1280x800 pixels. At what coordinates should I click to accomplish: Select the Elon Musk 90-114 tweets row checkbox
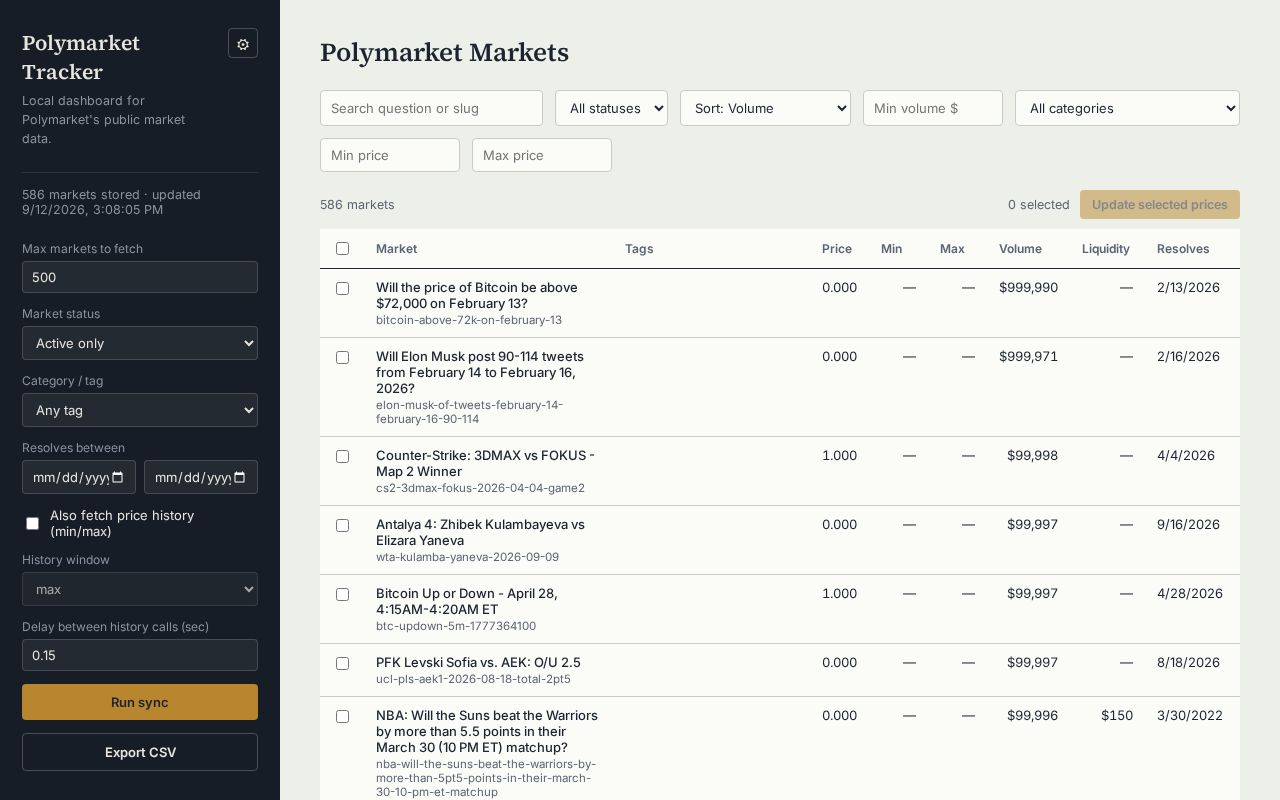coord(342,357)
